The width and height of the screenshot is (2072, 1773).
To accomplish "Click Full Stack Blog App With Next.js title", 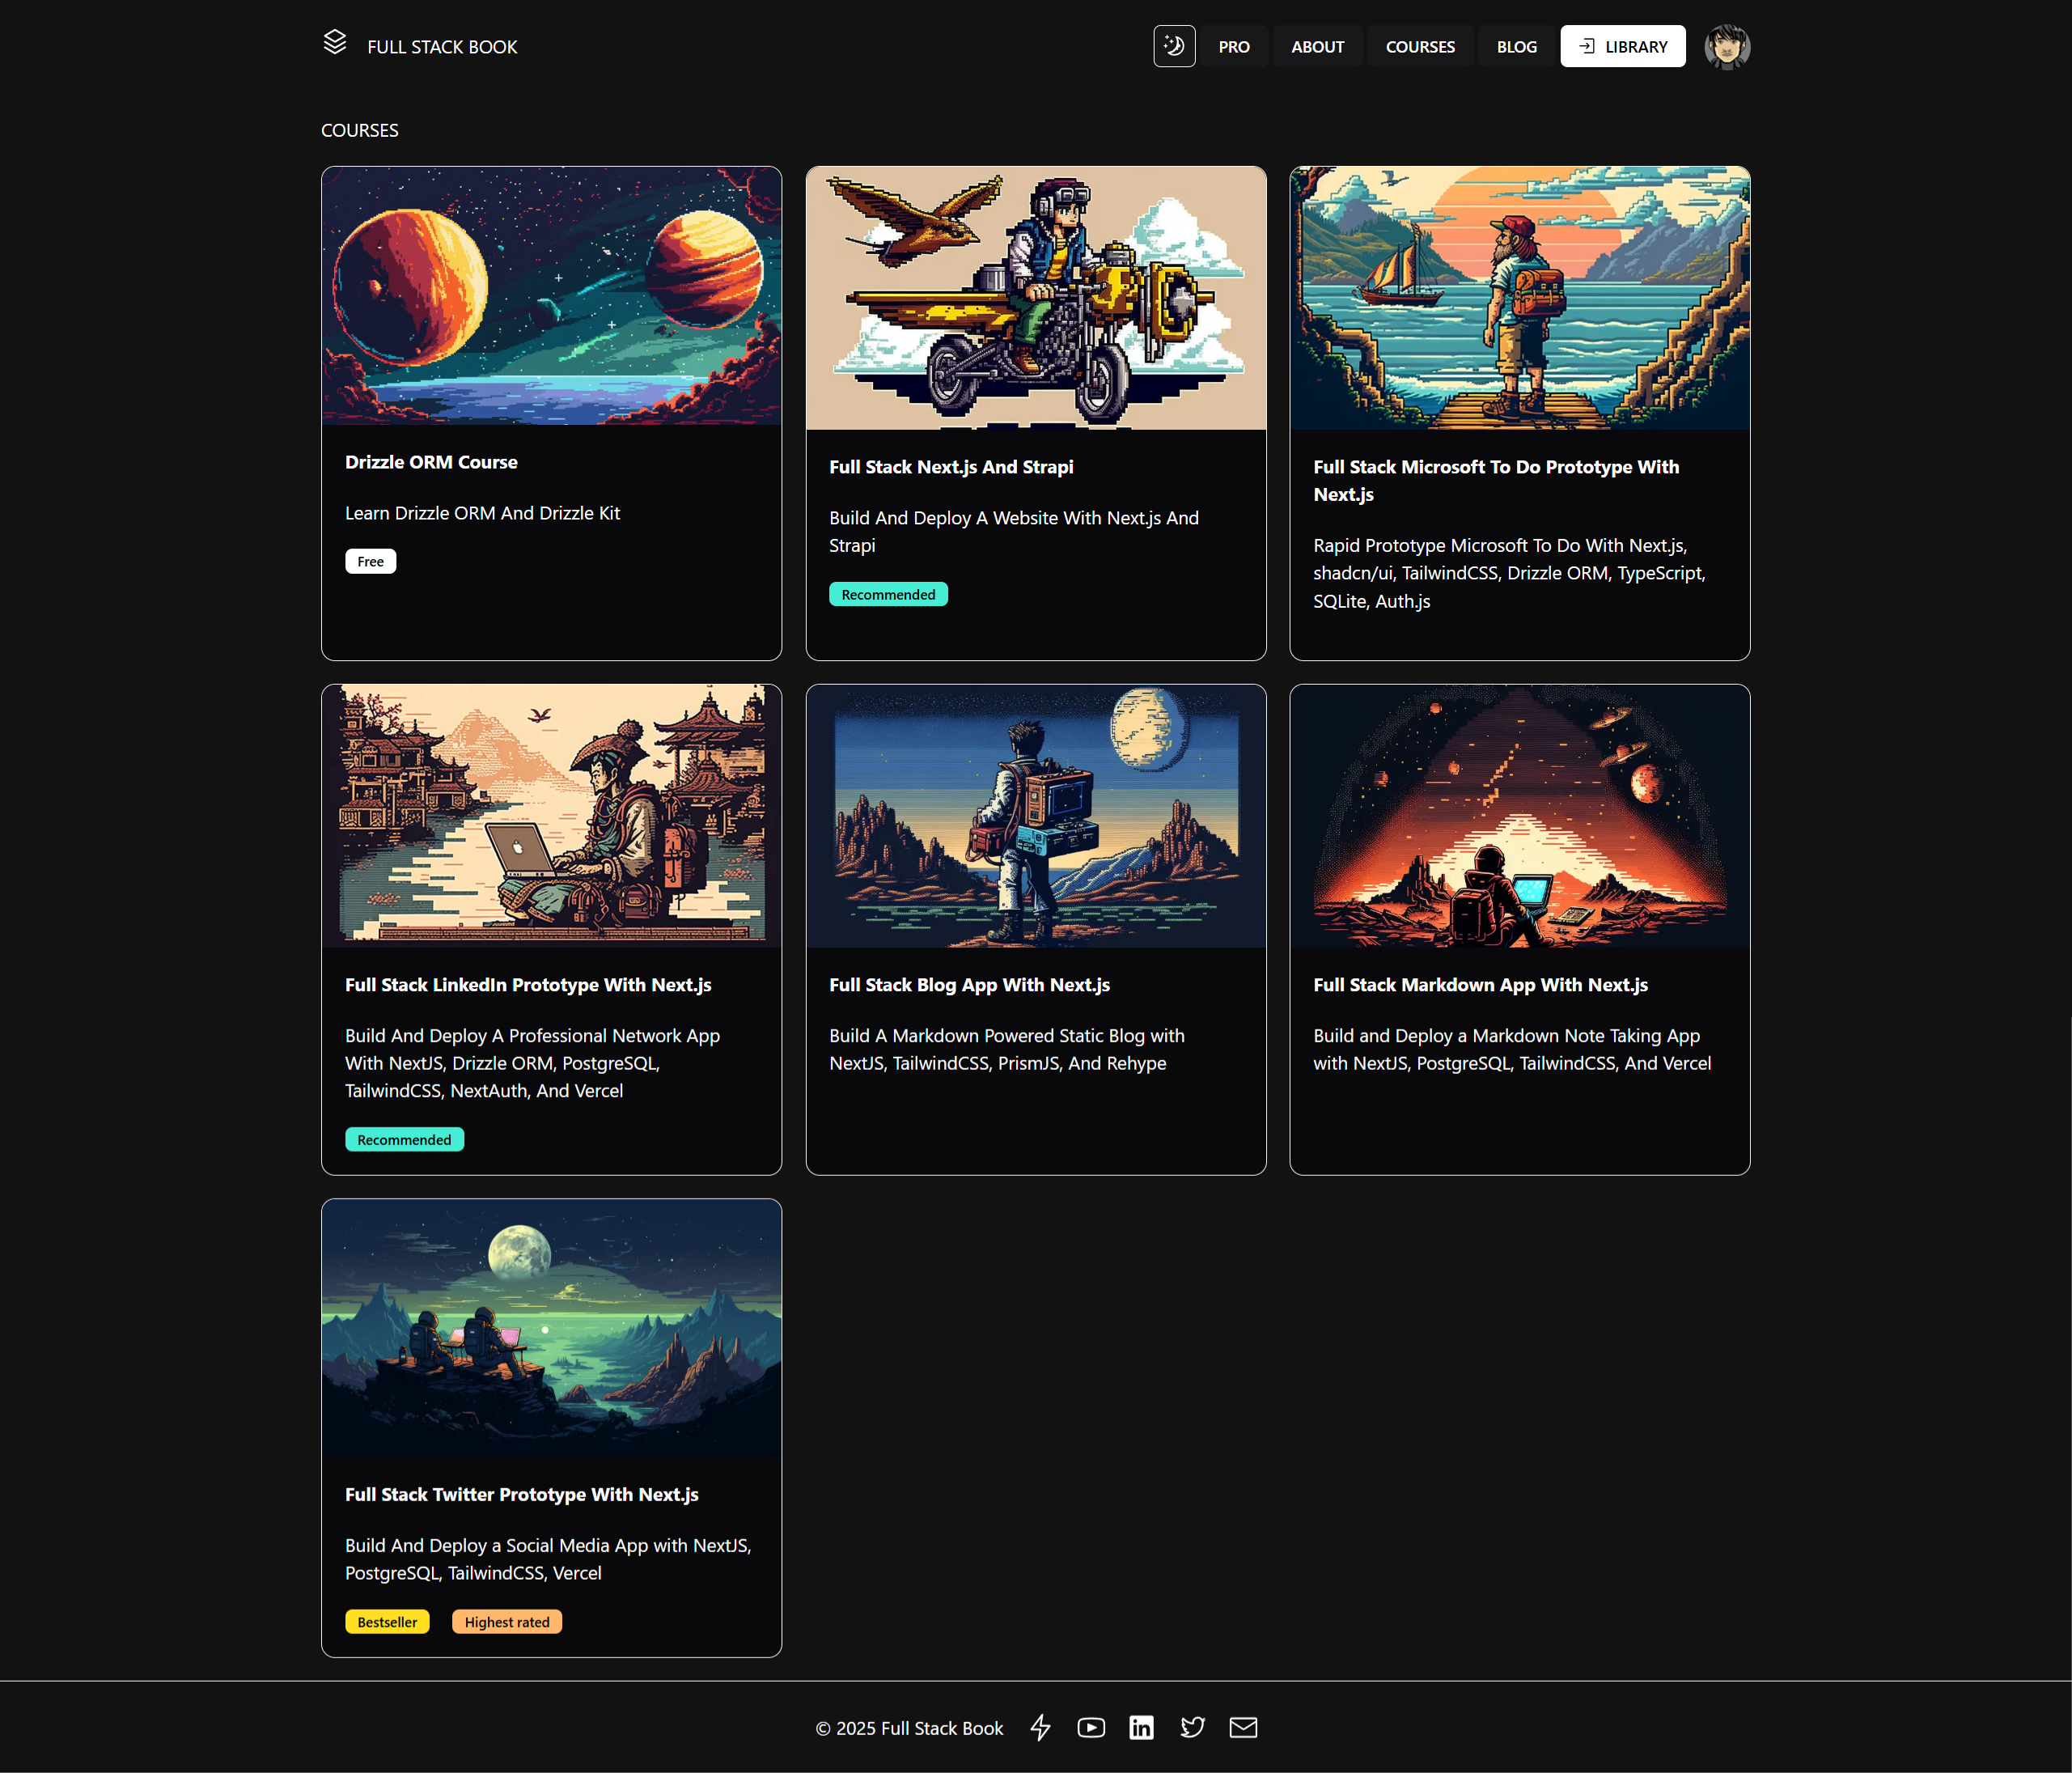I will (969, 985).
